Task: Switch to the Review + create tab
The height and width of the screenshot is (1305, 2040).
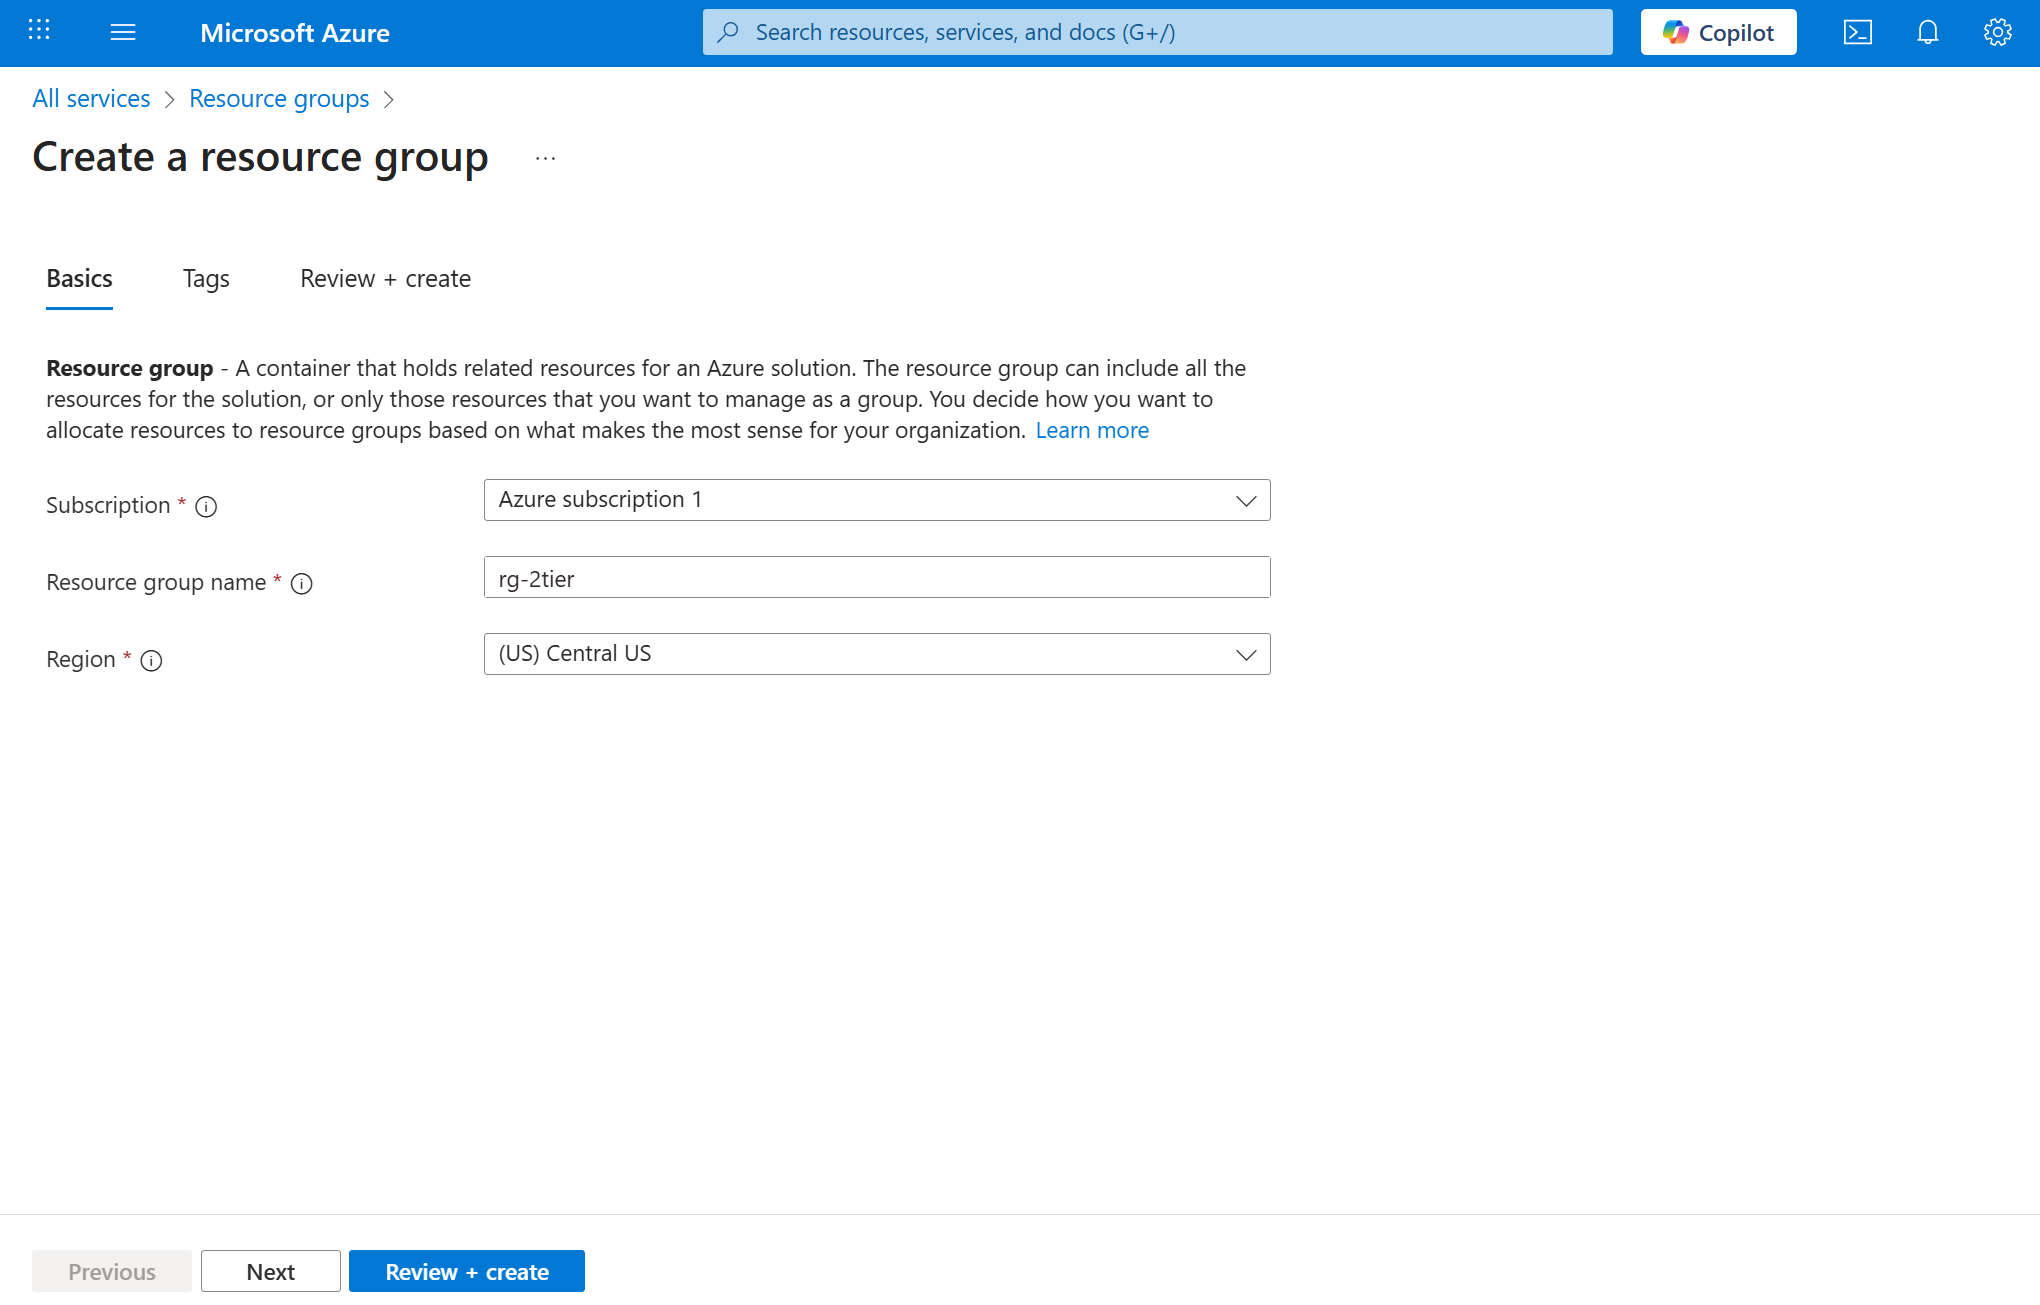Action: click(x=384, y=279)
